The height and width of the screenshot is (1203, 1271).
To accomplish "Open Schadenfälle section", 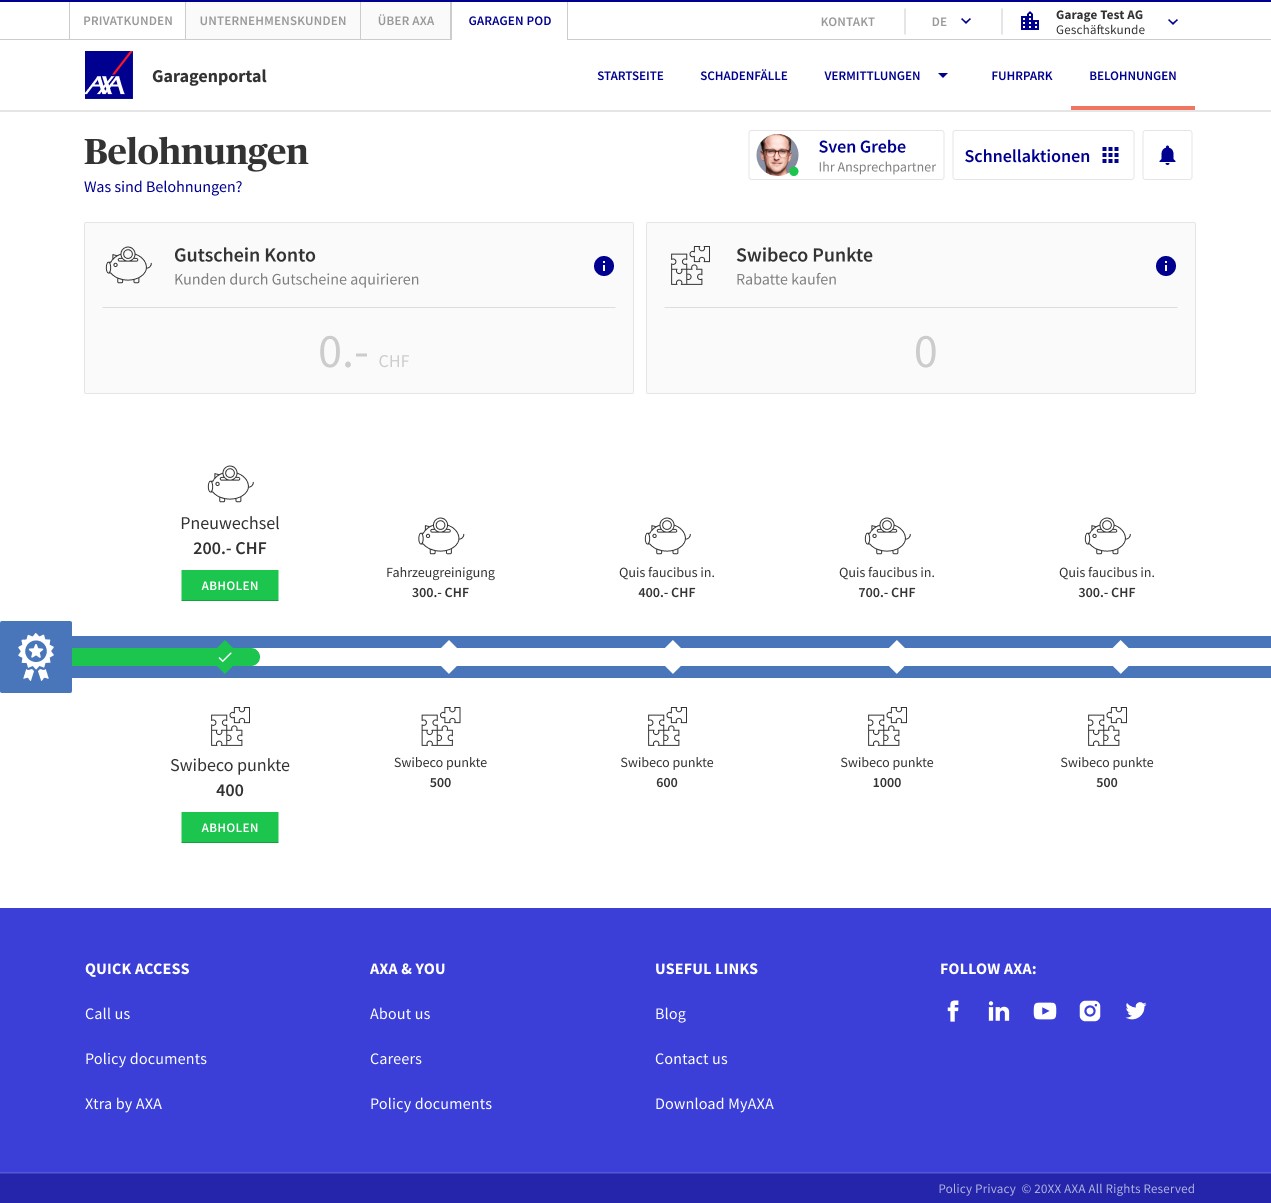I will (744, 76).
